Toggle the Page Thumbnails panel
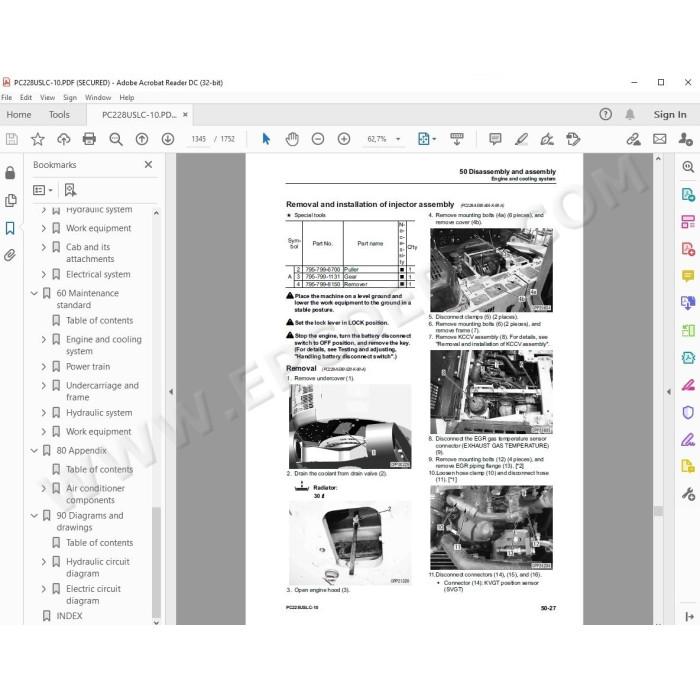 tap(10, 200)
